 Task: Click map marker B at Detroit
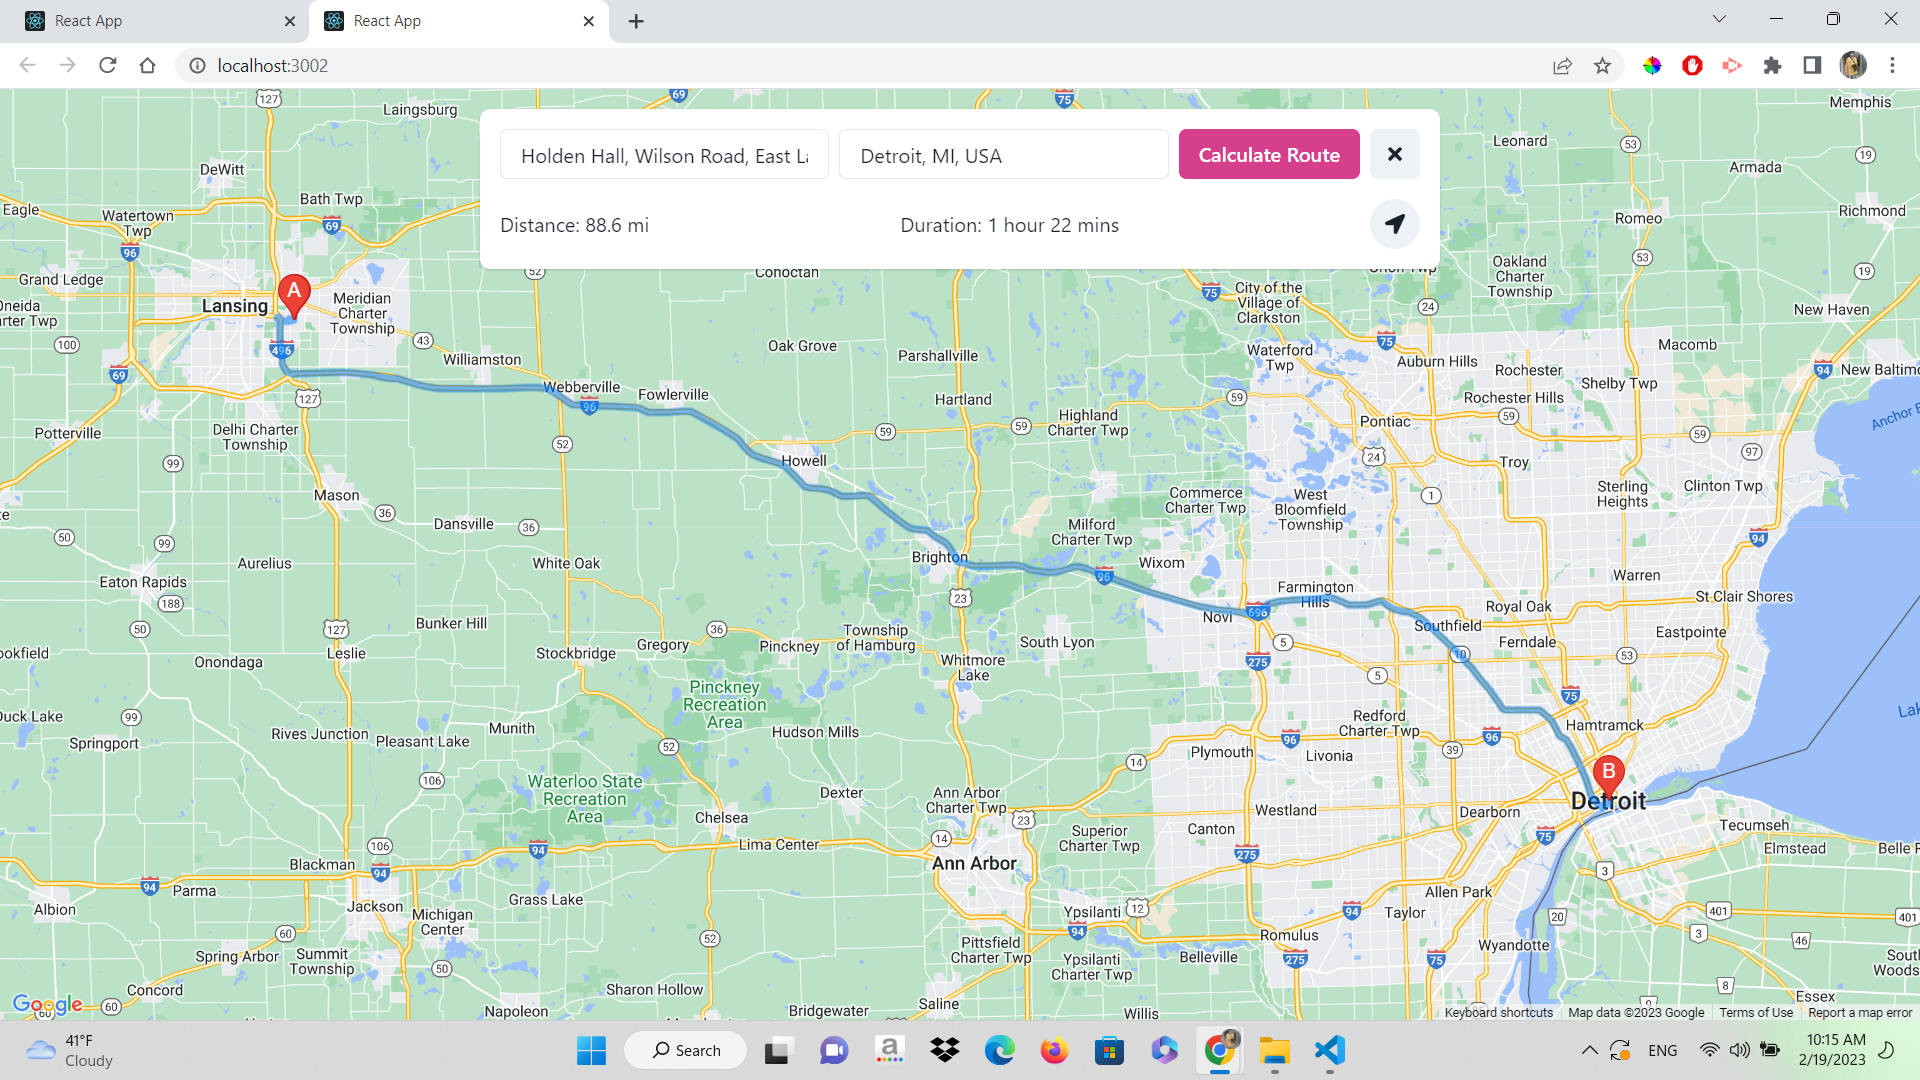pyautogui.click(x=1608, y=773)
